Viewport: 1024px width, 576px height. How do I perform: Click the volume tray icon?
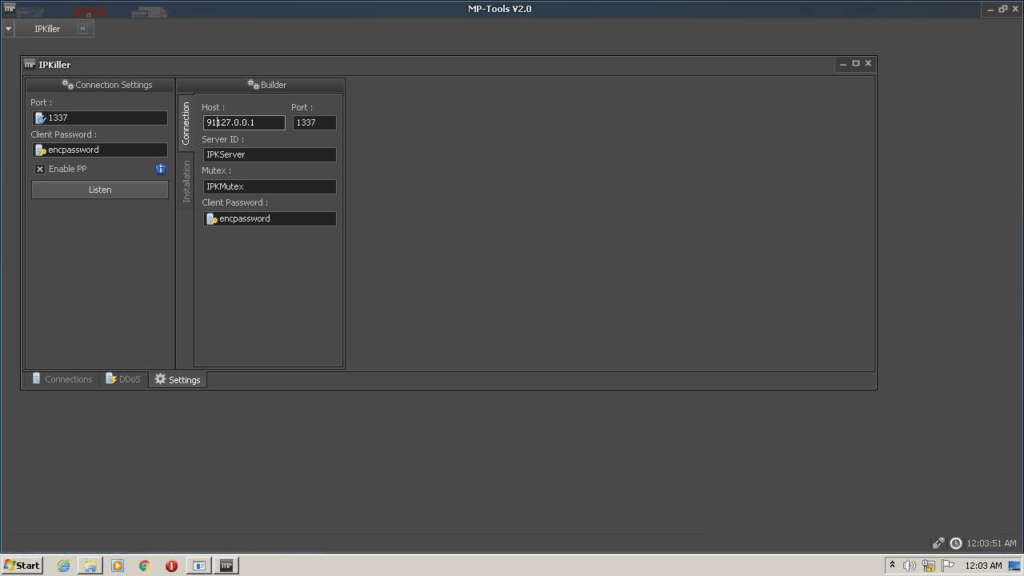[x=909, y=566]
